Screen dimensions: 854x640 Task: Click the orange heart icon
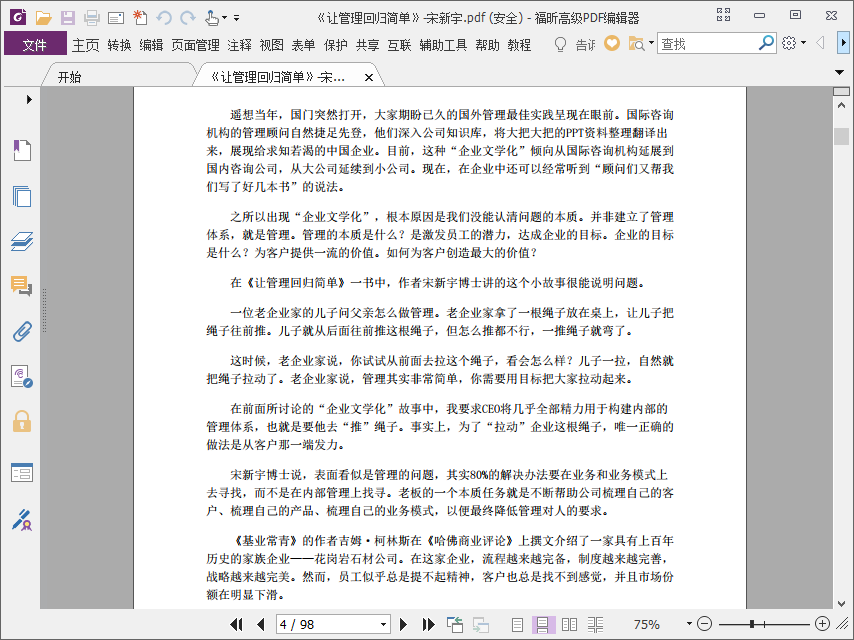(612, 43)
